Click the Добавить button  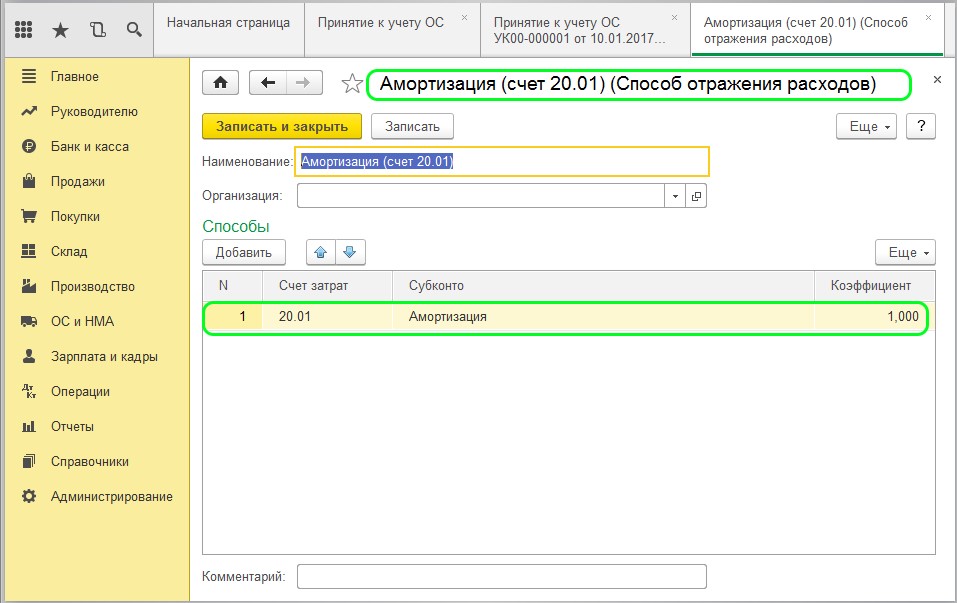[x=244, y=252]
